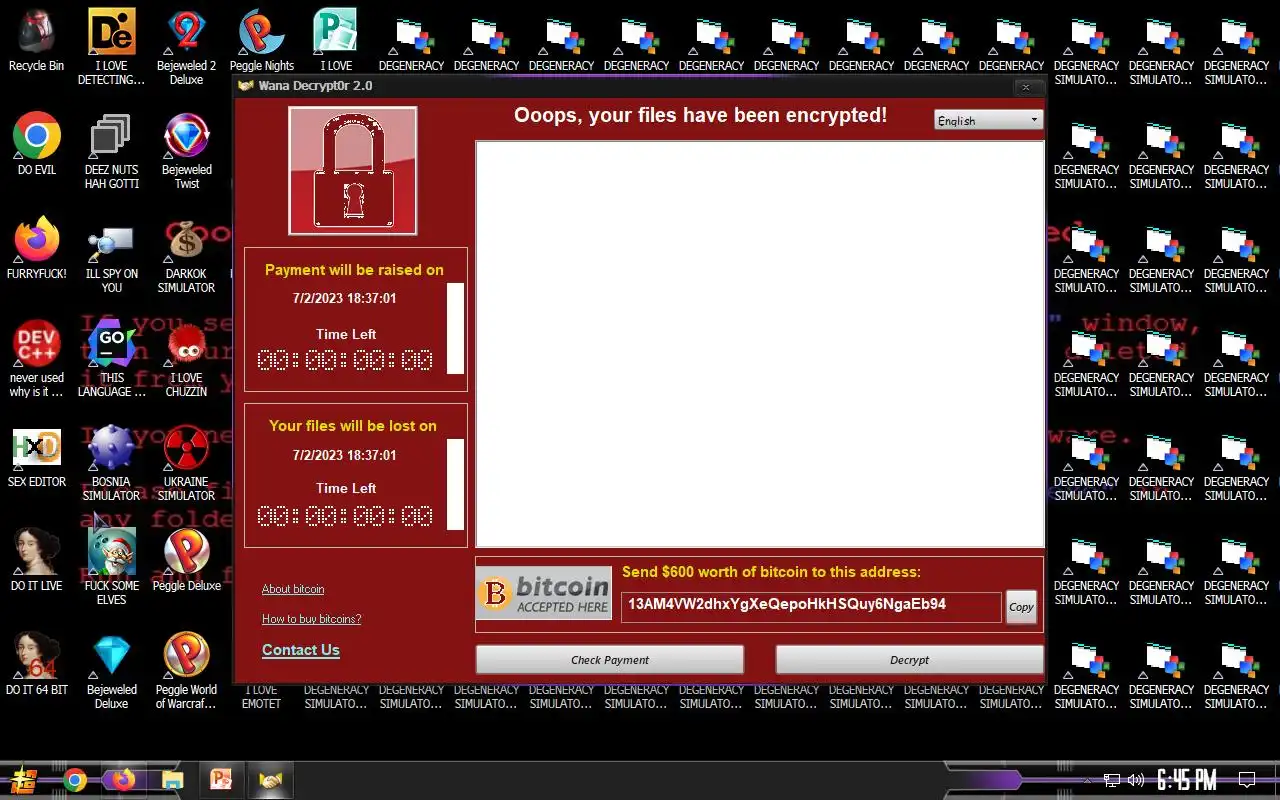
Task: Open the Start menu on the taskbar
Action: click(x=24, y=780)
